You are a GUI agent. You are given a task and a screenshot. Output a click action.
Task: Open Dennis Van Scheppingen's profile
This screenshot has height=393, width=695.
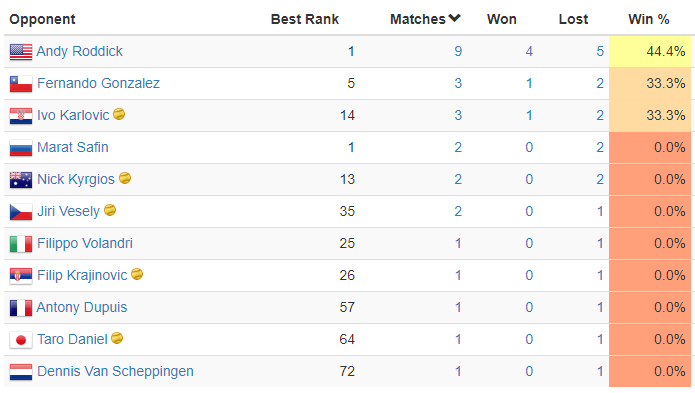115,371
